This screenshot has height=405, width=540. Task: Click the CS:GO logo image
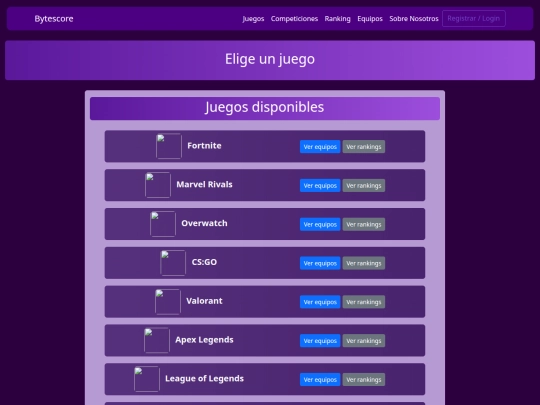click(173, 263)
